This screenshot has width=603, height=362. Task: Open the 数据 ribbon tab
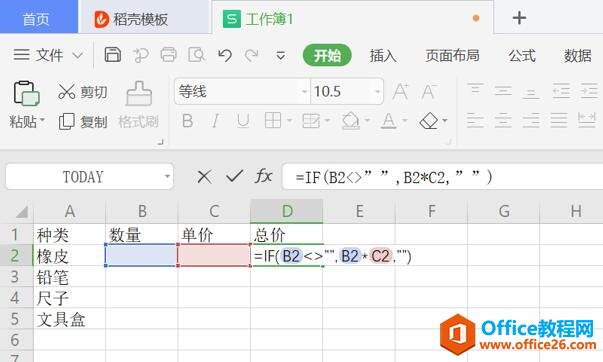coord(578,56)
